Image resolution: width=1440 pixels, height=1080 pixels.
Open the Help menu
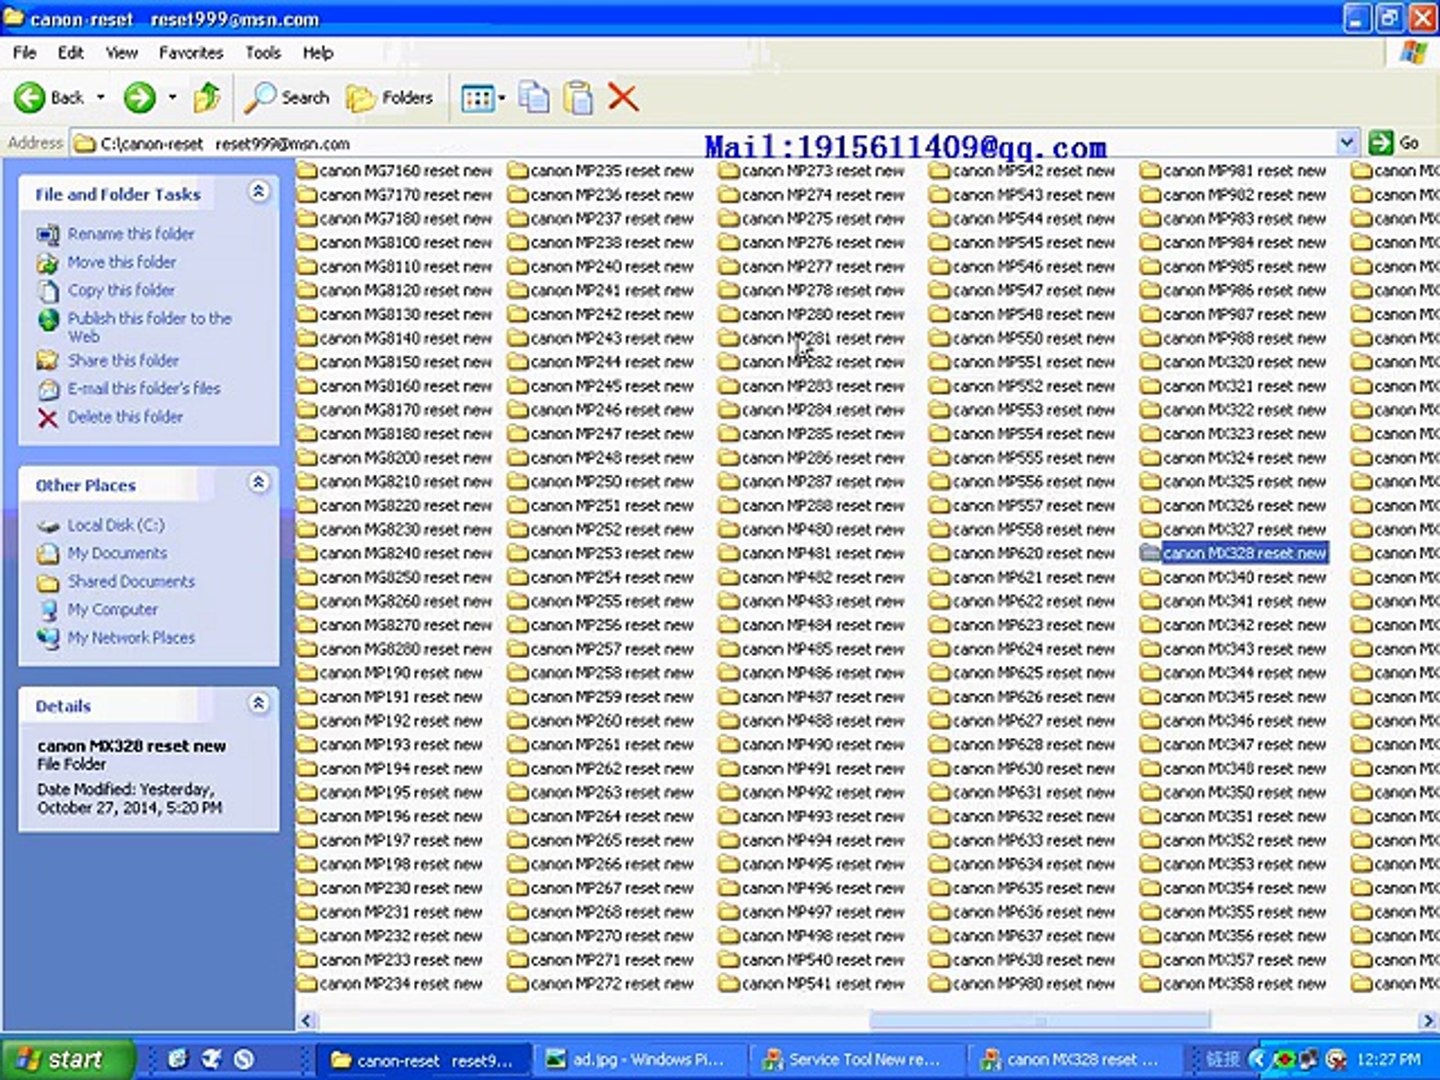click(x=318, y=52)
